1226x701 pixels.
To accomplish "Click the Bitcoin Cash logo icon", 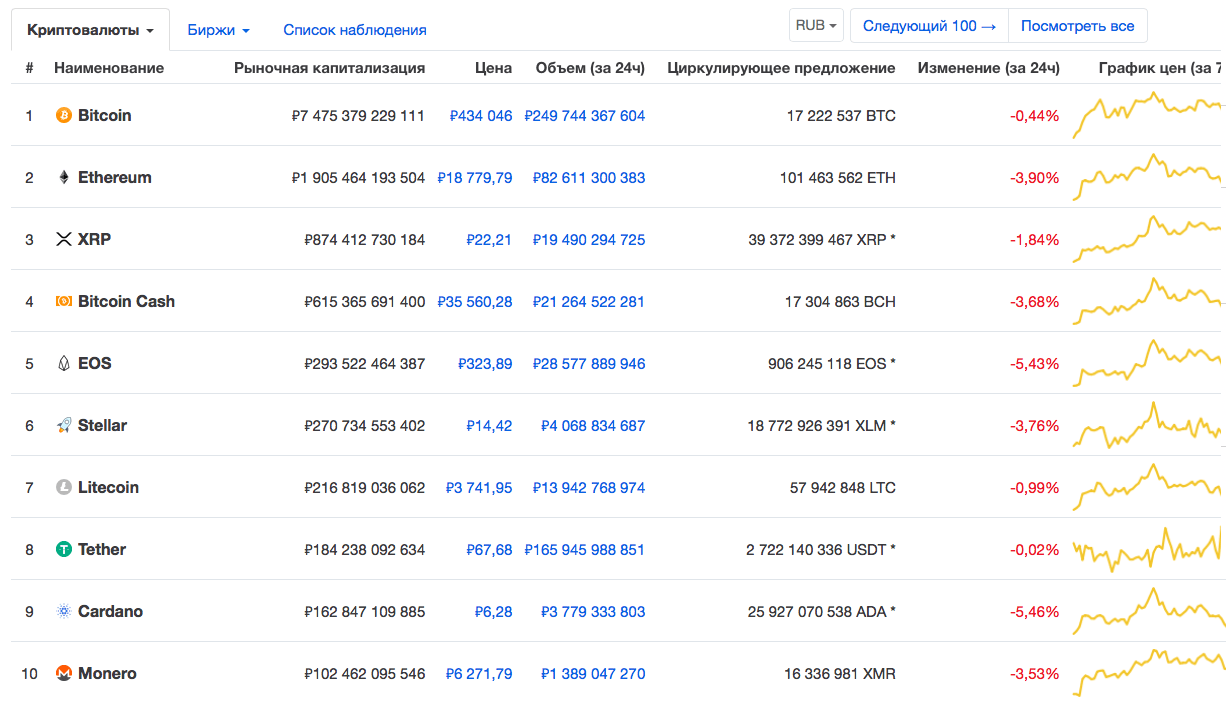I will coord(64,302).
